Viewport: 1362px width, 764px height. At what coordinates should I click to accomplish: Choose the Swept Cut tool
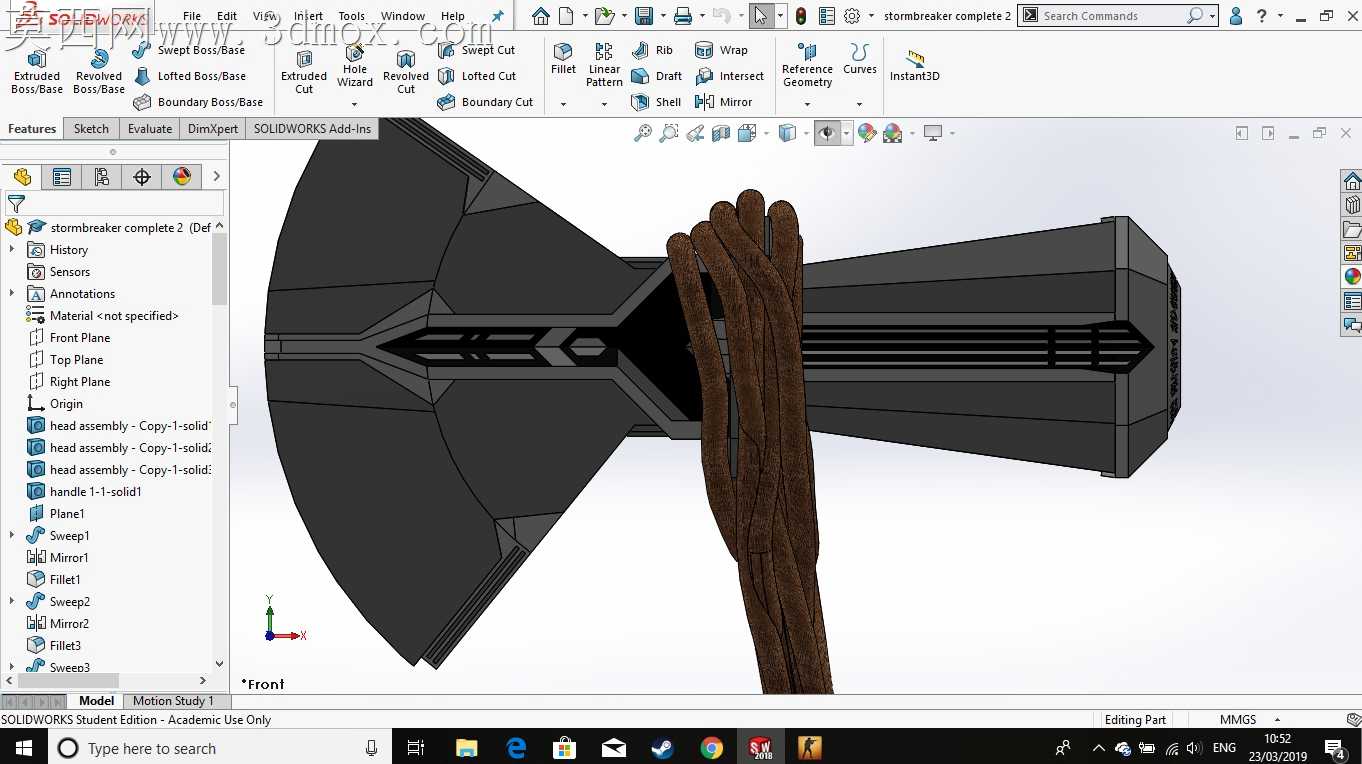click(476, 50)
